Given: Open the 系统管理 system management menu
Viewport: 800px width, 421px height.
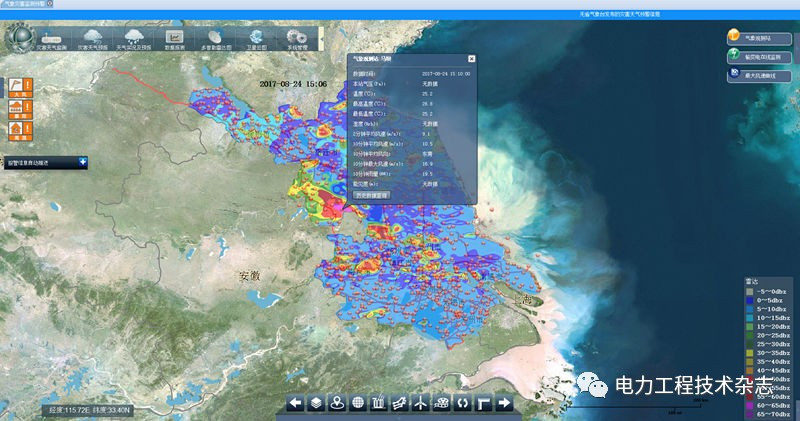Looking at the screenshot, I should coord(297,38).
